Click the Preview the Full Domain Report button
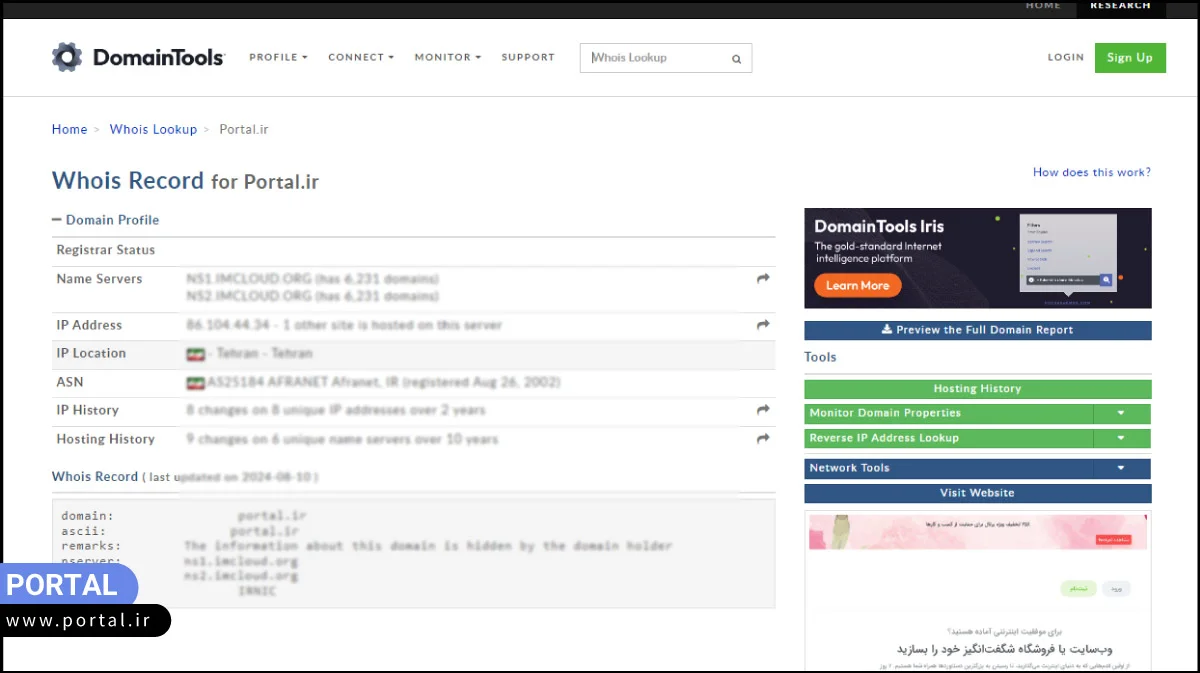This screenshot has width=1200, height=673. (x=977, y=330)
